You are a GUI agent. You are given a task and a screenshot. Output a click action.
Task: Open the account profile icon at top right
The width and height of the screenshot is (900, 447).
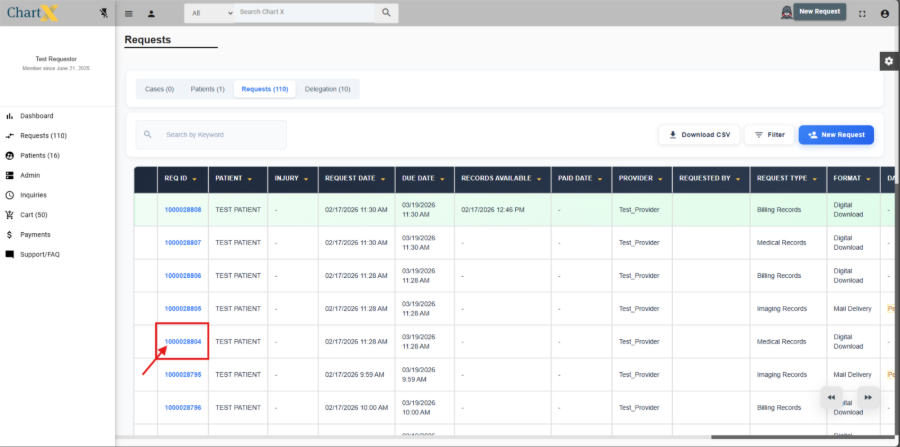point(885,13)
